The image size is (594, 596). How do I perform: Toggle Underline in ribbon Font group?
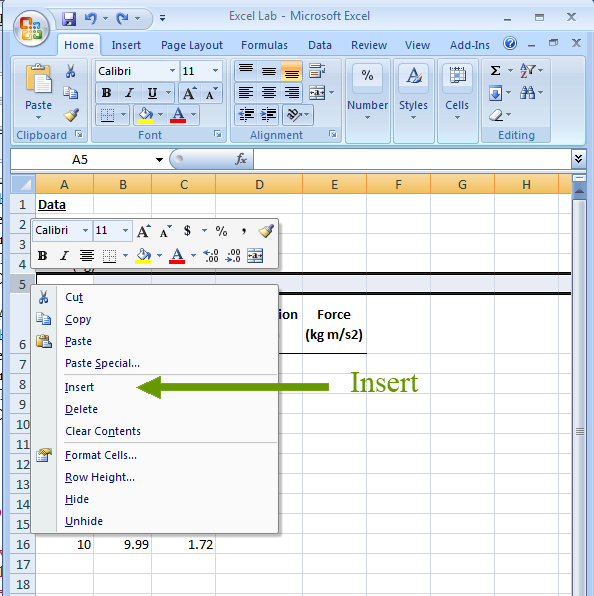pos(152,93)
